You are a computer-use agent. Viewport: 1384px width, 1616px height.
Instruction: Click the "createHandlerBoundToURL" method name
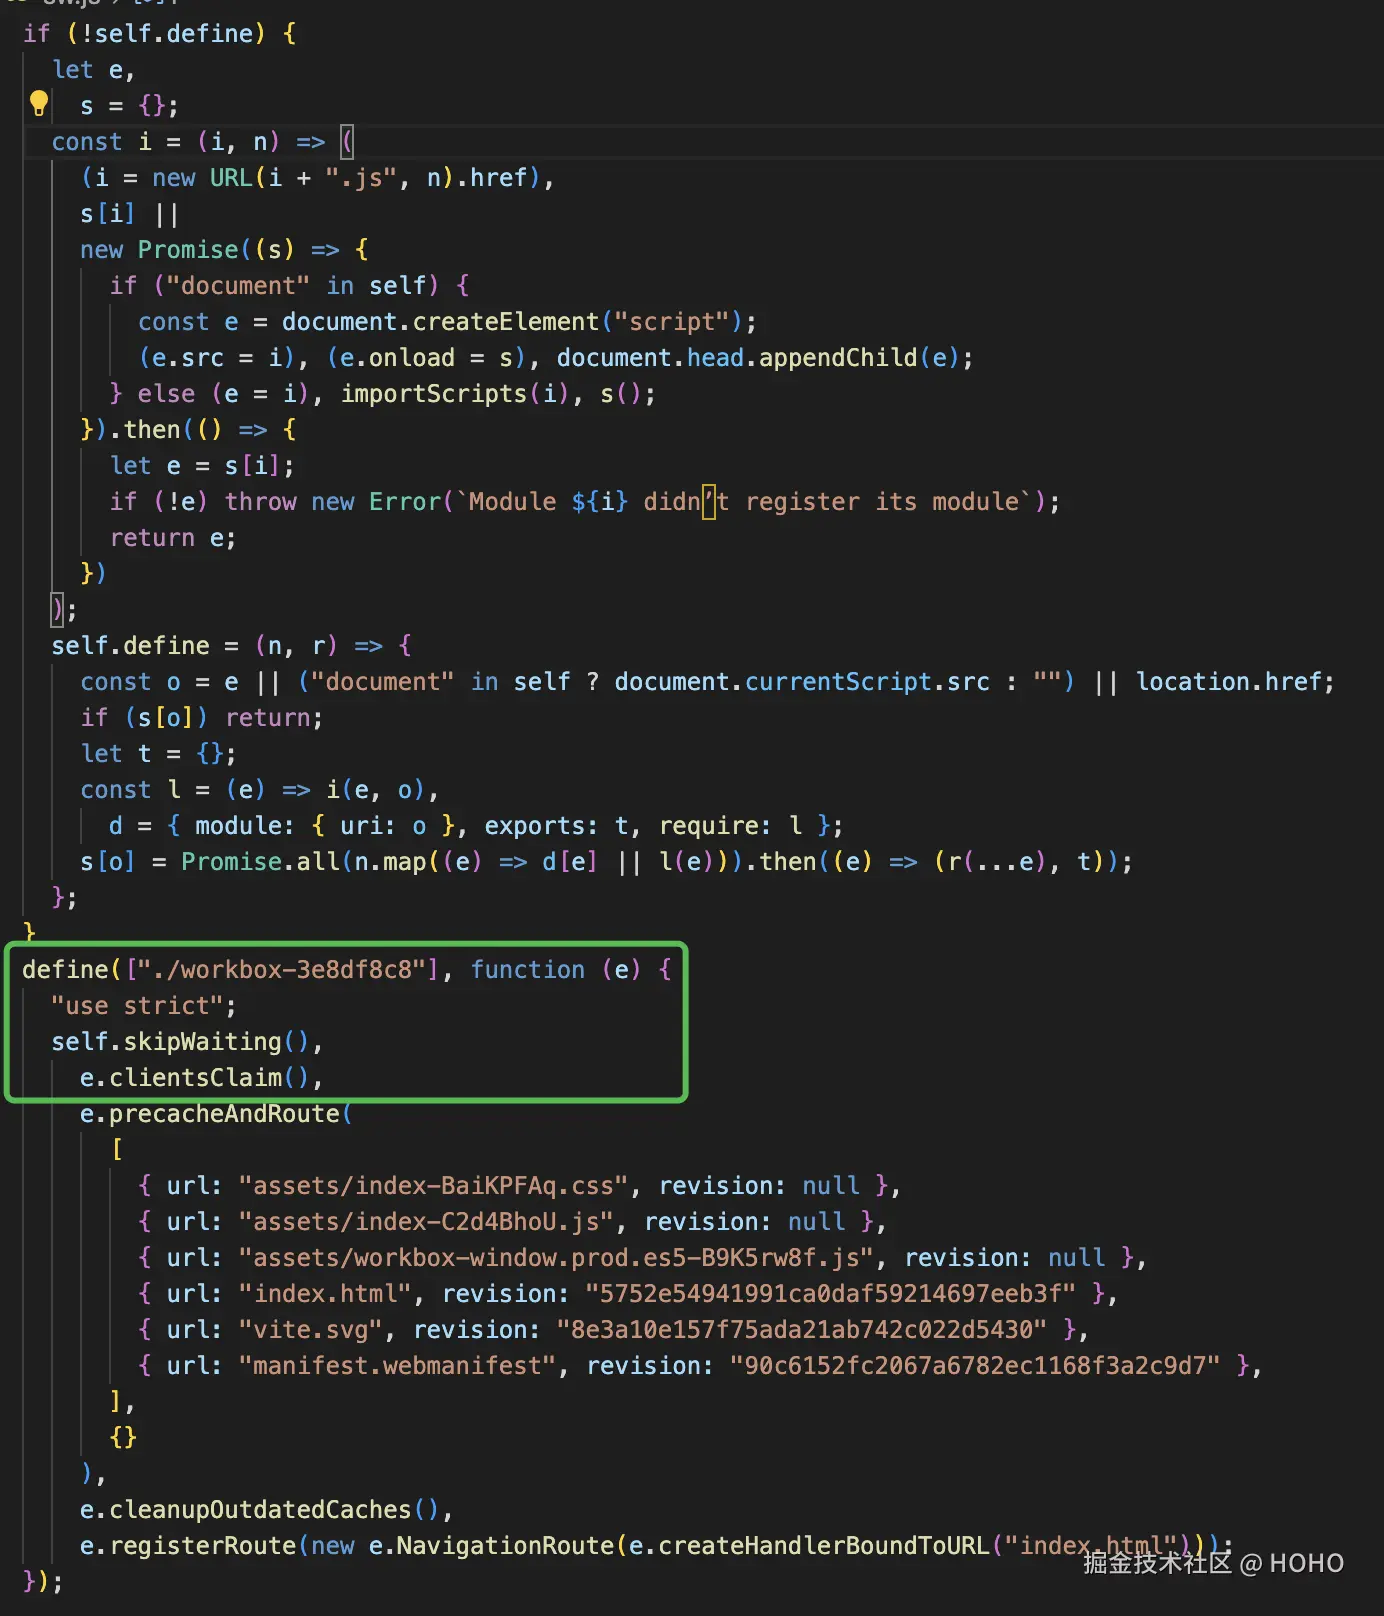coord(823,1546)
